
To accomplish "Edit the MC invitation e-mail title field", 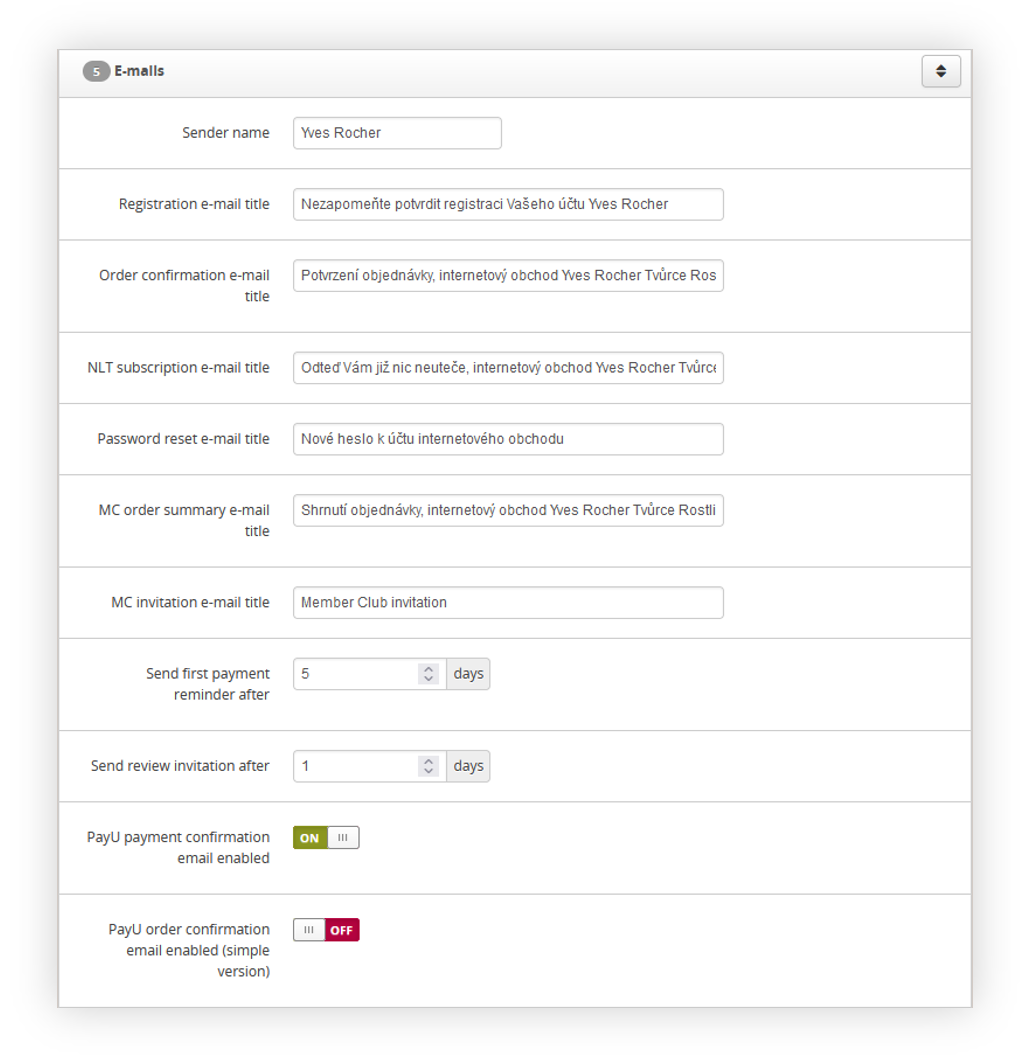I will 508,603.
